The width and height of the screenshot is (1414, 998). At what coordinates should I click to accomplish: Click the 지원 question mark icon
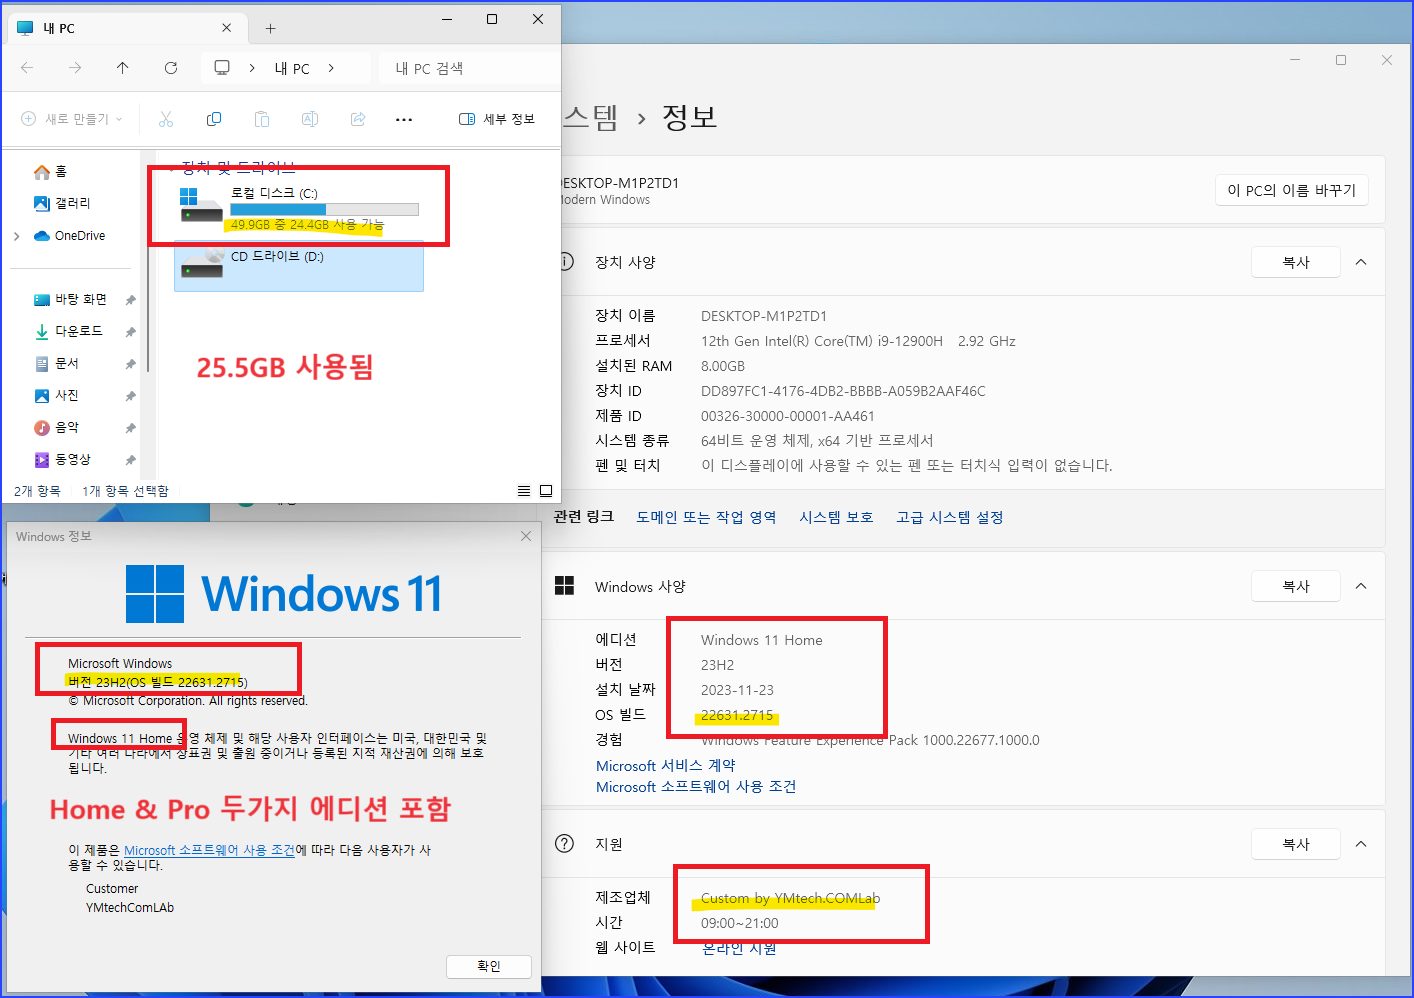(564, 843)
